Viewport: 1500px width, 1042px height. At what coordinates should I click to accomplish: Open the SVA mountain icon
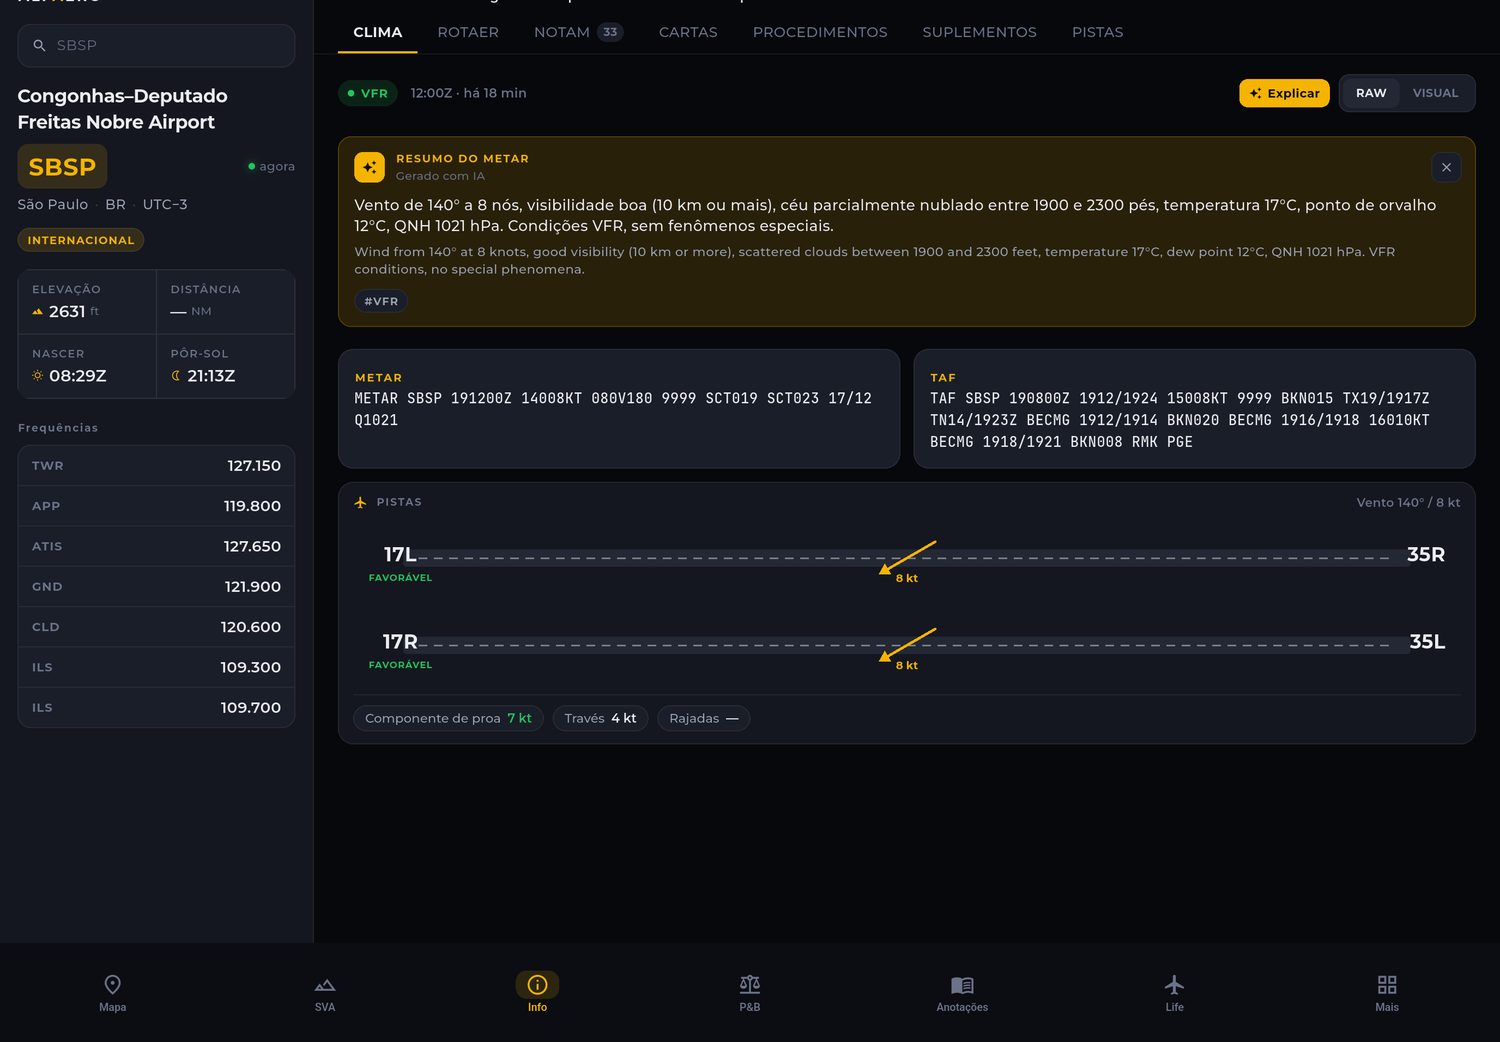pyautogui.click(x=325, y=985)
